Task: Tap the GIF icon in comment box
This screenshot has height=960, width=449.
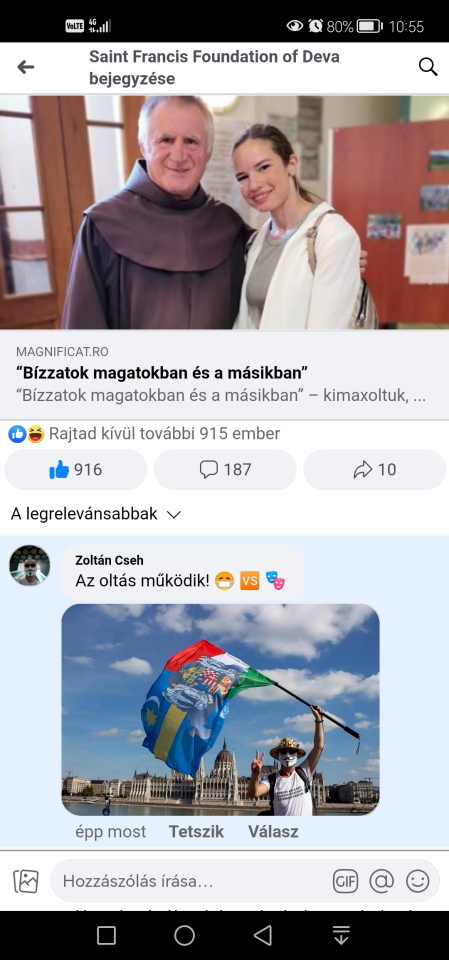Action: pyautogui.click(x=345, y=882)
